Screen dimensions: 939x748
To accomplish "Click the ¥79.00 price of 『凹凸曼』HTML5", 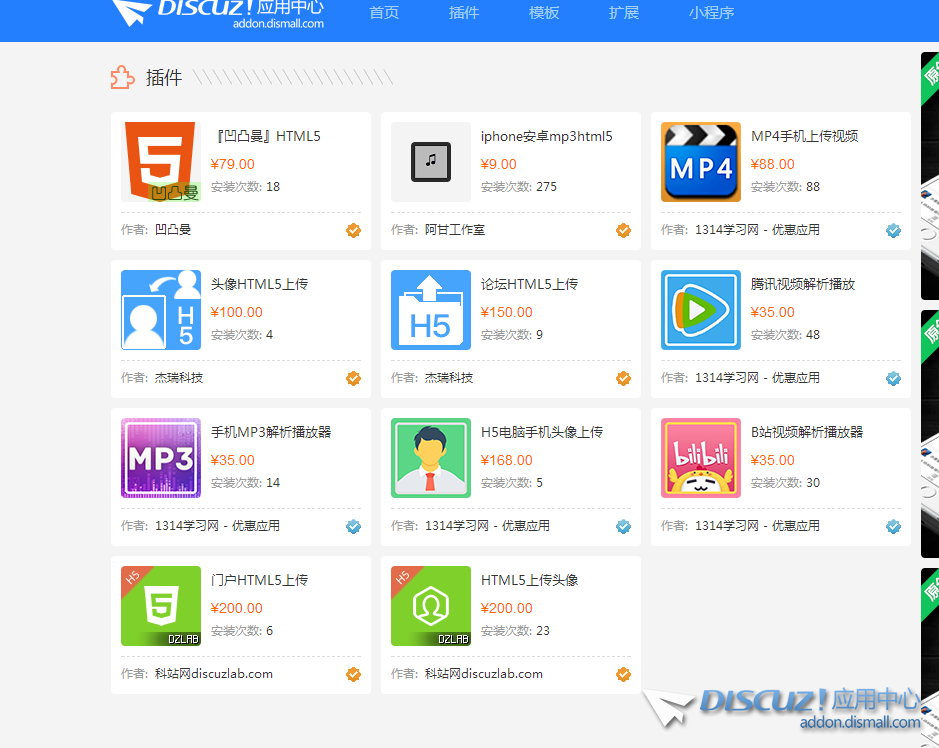I will click(233, 164).
